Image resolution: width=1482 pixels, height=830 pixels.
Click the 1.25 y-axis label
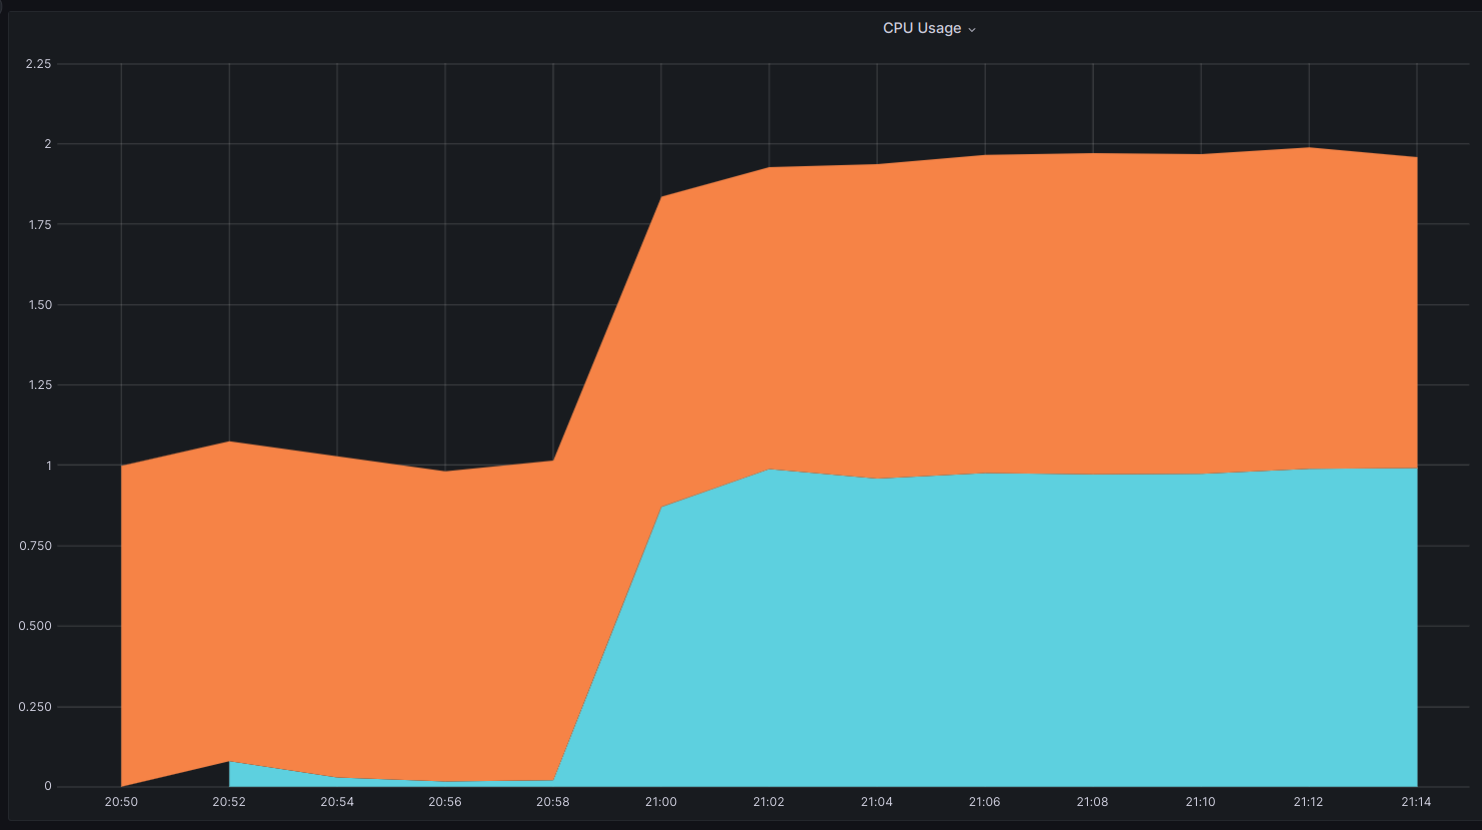click(40, 385)
